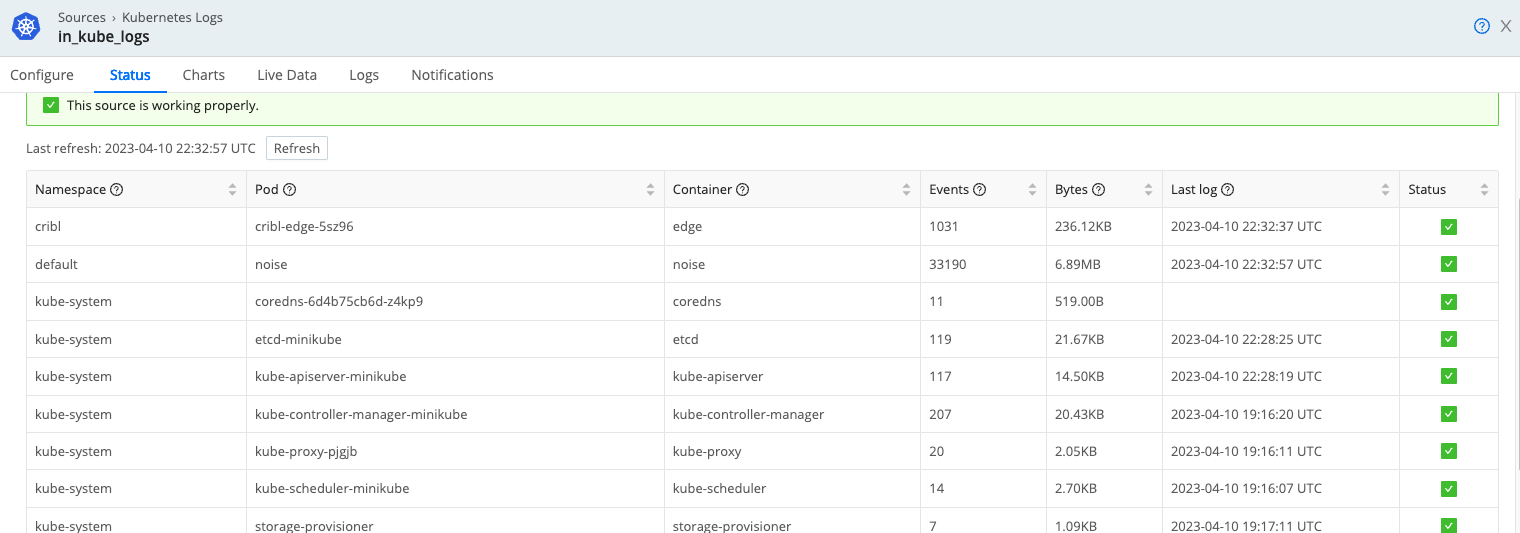Image resolution: width=1520 pixels, height=533 pixels.
Task: Click status check for kube-controller-manager-minikube row
Action: tap(1449, 414)
